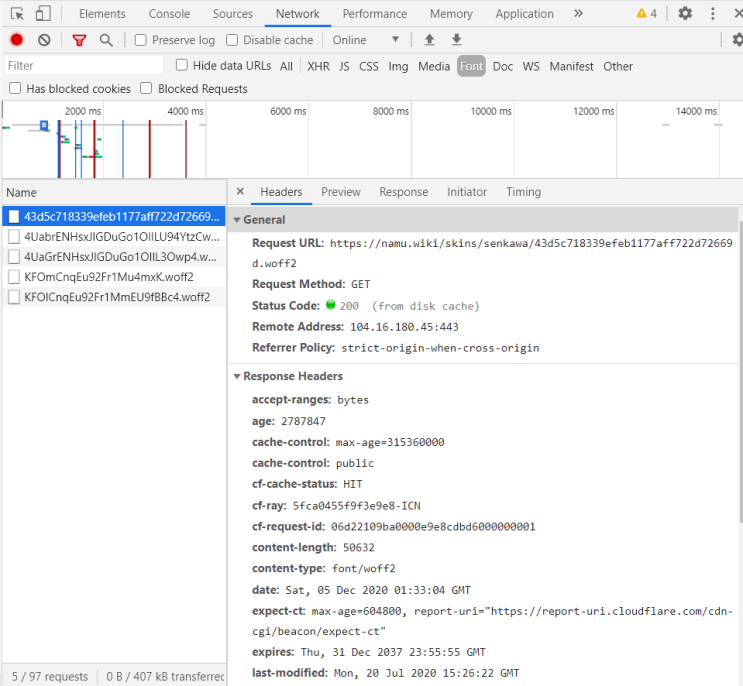743x686 pixels.
Task: Filter requests by JS
Action: pos(344,66)
